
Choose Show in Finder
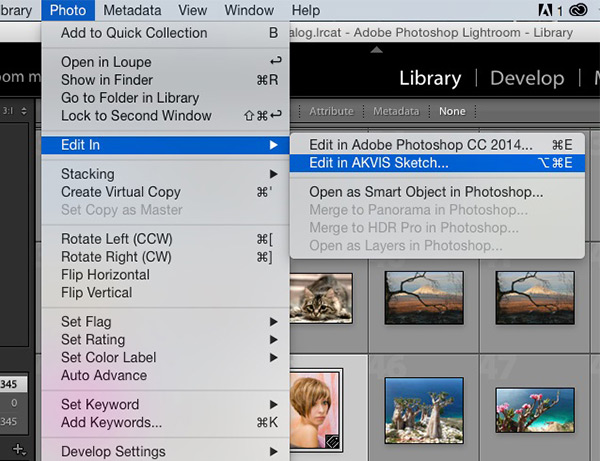point(165,80)
